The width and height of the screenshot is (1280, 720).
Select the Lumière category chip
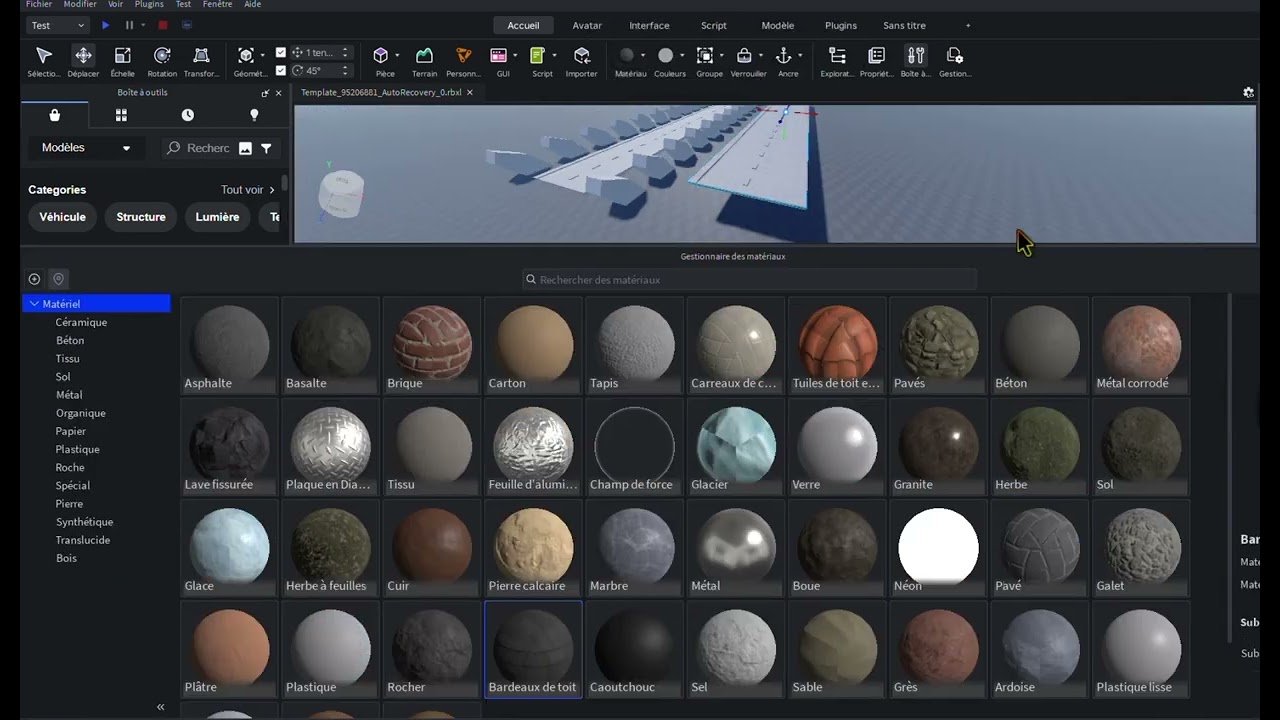point(217,217)
